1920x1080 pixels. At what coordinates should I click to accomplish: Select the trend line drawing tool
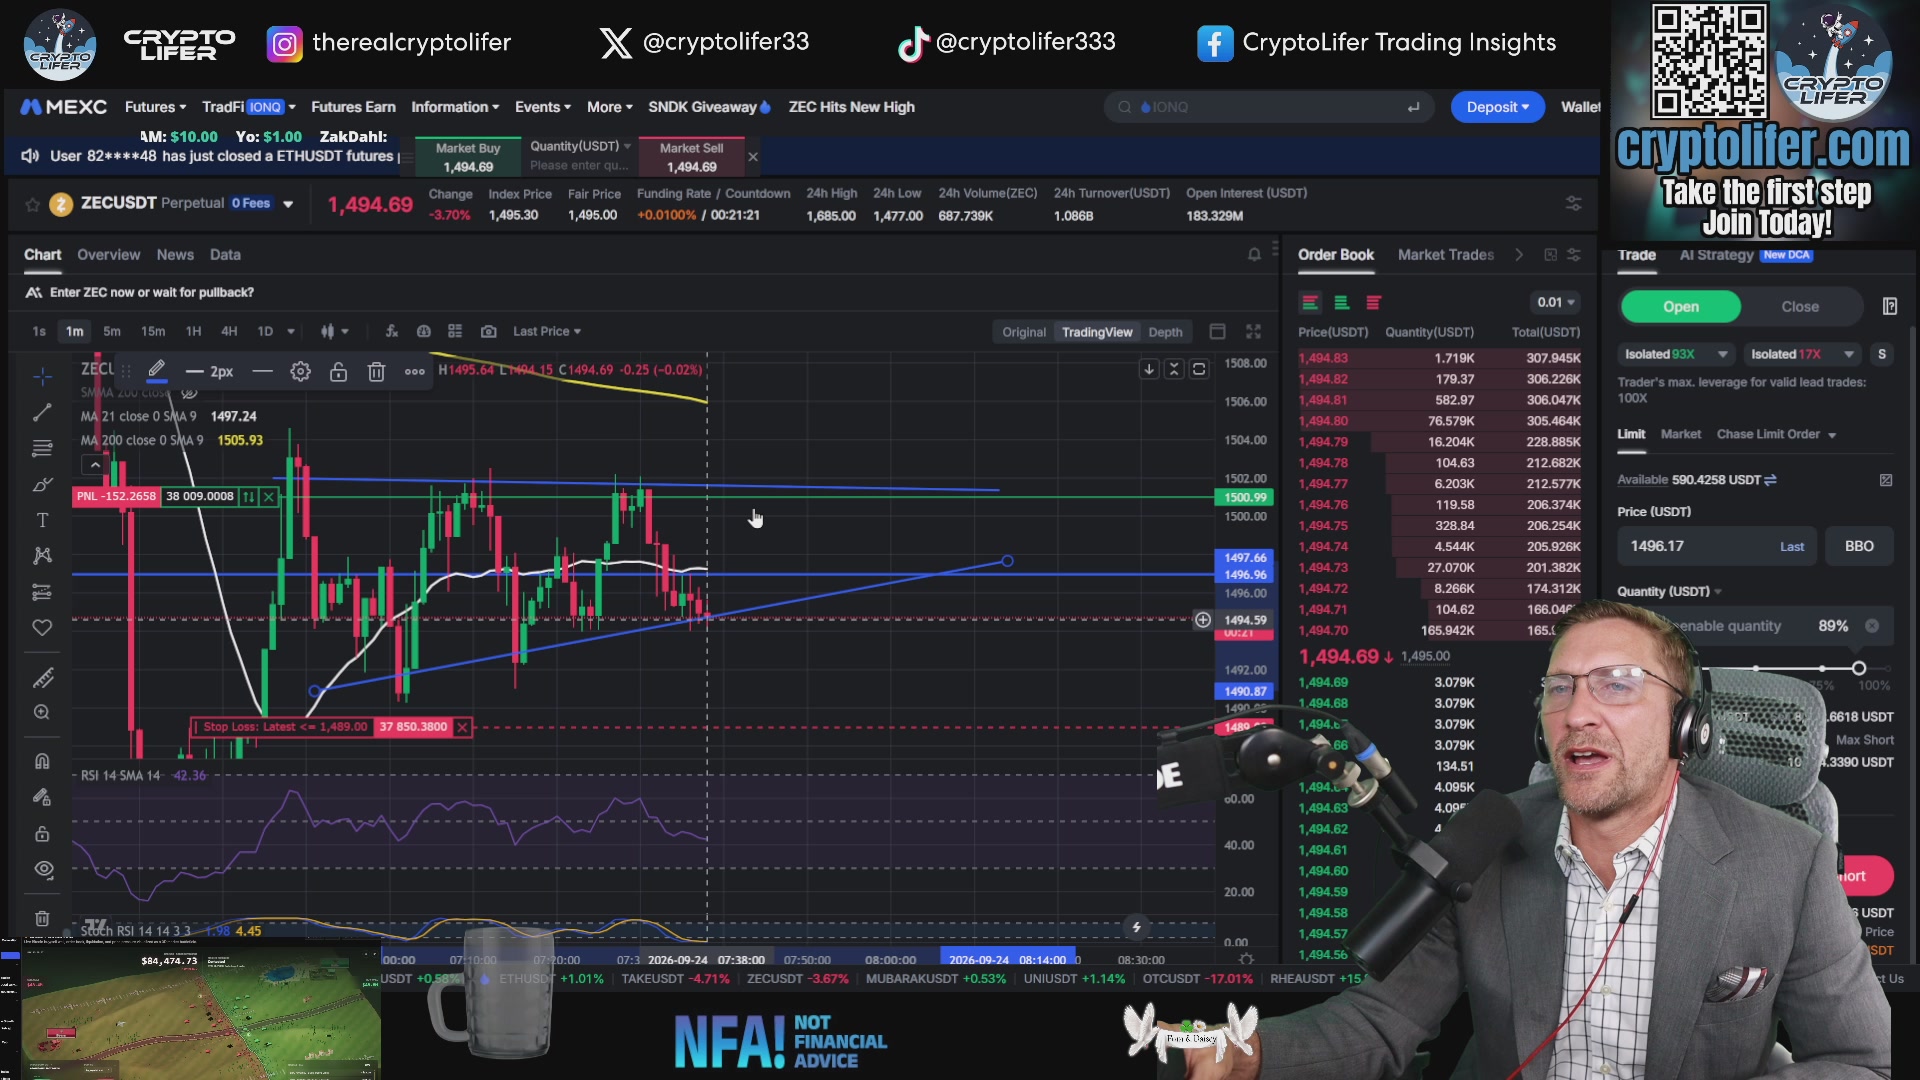pyautogui.click(x=42, y=413)
